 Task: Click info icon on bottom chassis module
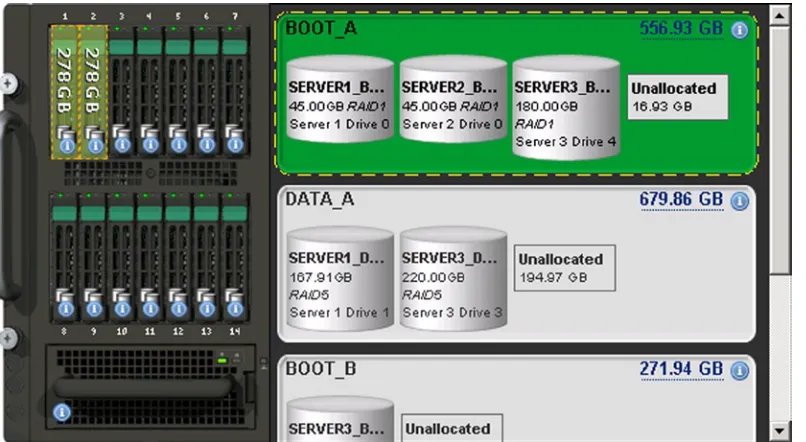coord(62,412)
